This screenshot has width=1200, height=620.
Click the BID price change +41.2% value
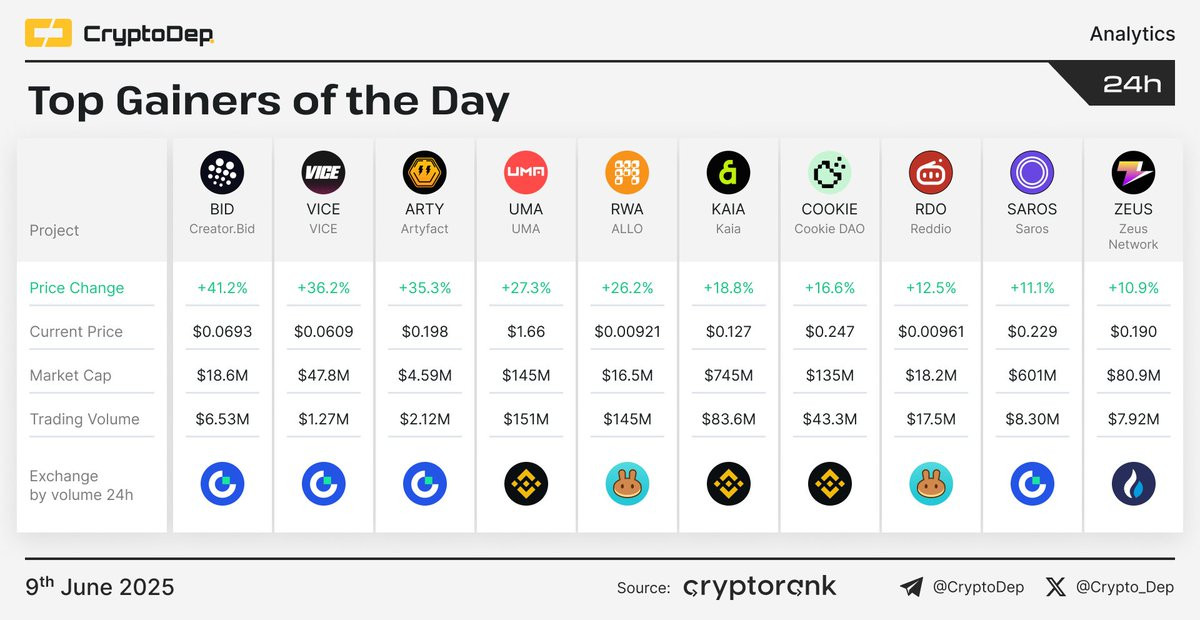(x=222, y=288)
